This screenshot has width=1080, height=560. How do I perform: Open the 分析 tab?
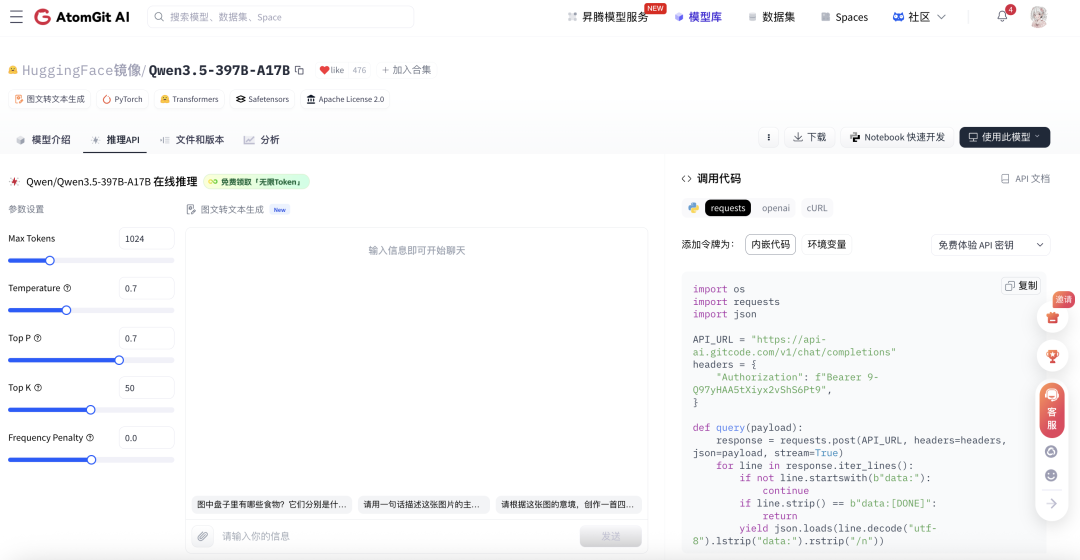tap(261, 139)
